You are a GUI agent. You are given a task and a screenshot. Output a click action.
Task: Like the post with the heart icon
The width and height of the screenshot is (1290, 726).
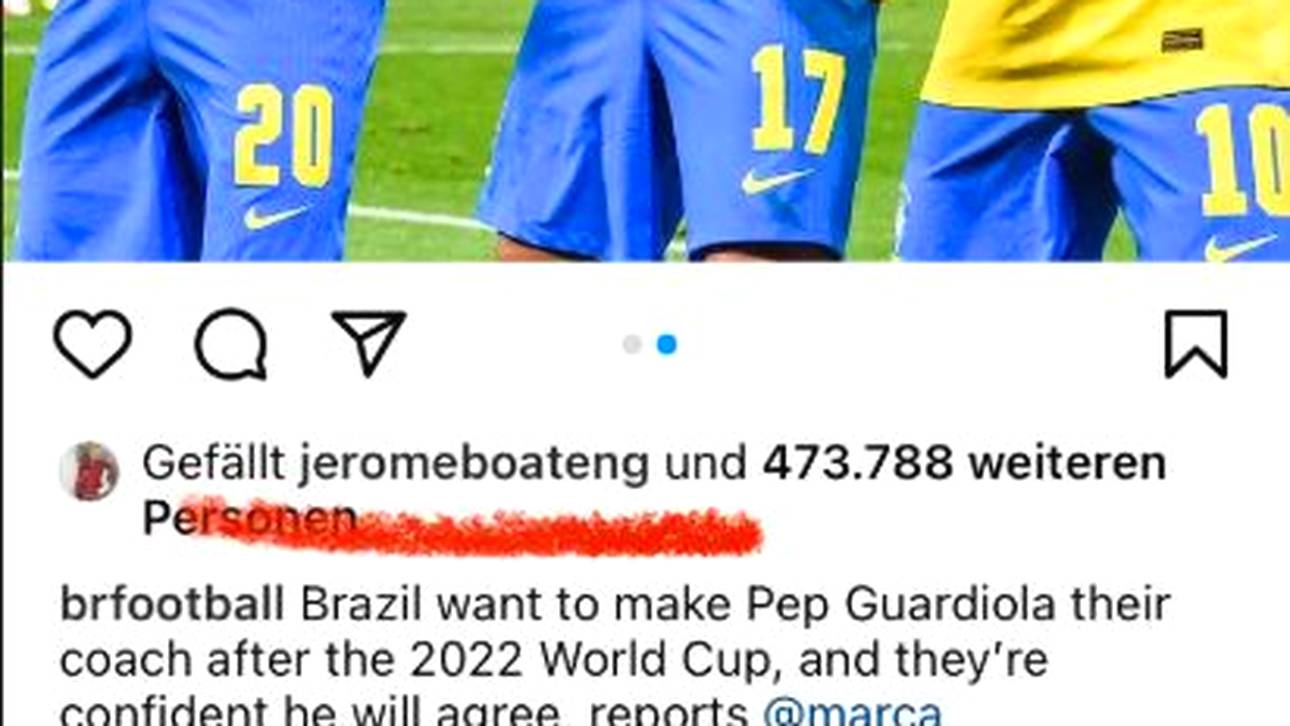[92, 344]
